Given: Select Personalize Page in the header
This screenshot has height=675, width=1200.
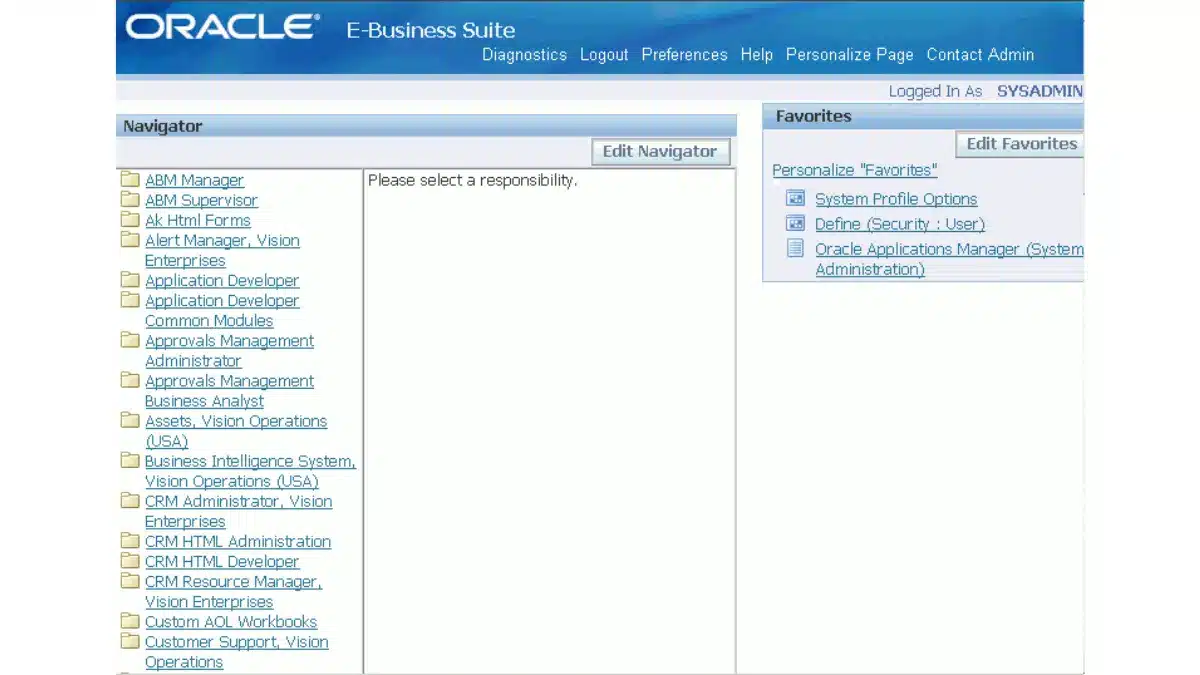Looking at the screenshot, I should tap(850, 55).
